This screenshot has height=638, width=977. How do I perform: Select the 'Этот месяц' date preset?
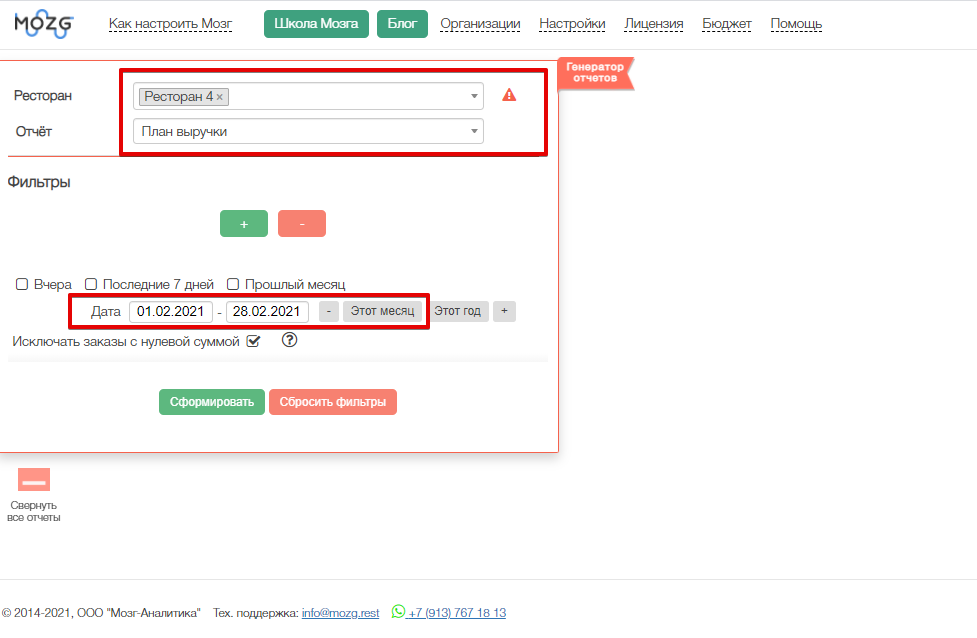point(382,311)
